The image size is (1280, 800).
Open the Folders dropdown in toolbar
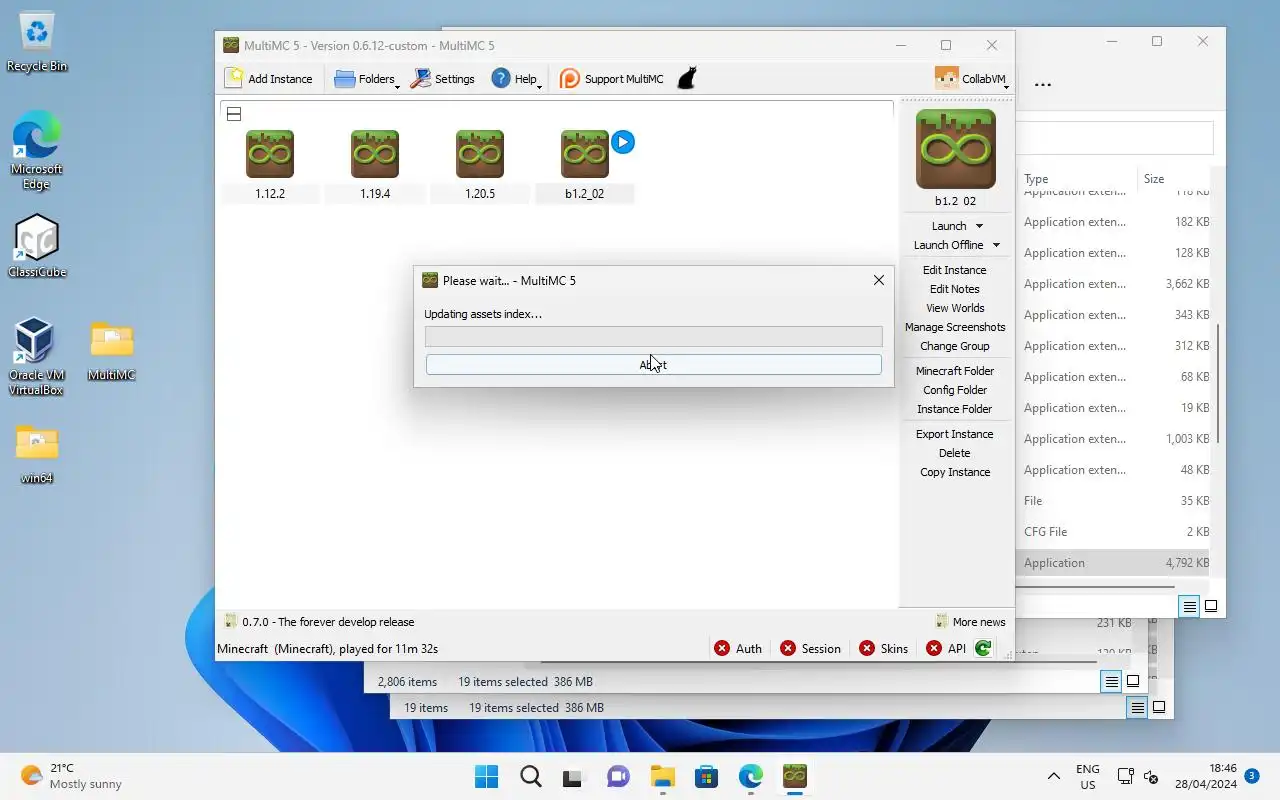[x=366, y=79]
